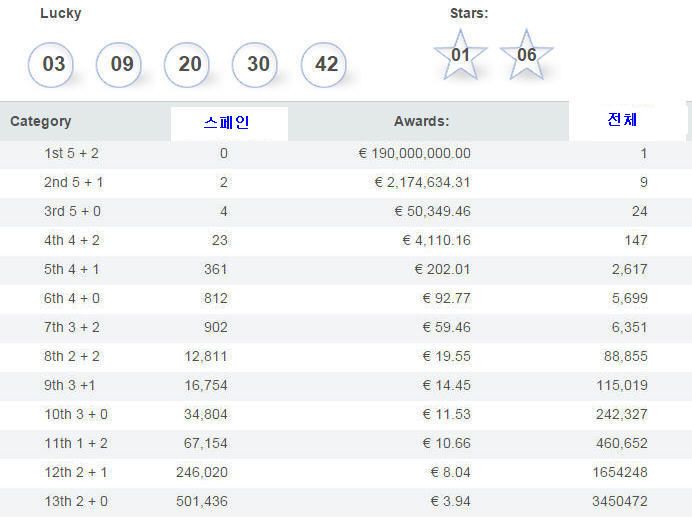
Task: Open the 스페인 column header link
Action: tap(226, 122)
